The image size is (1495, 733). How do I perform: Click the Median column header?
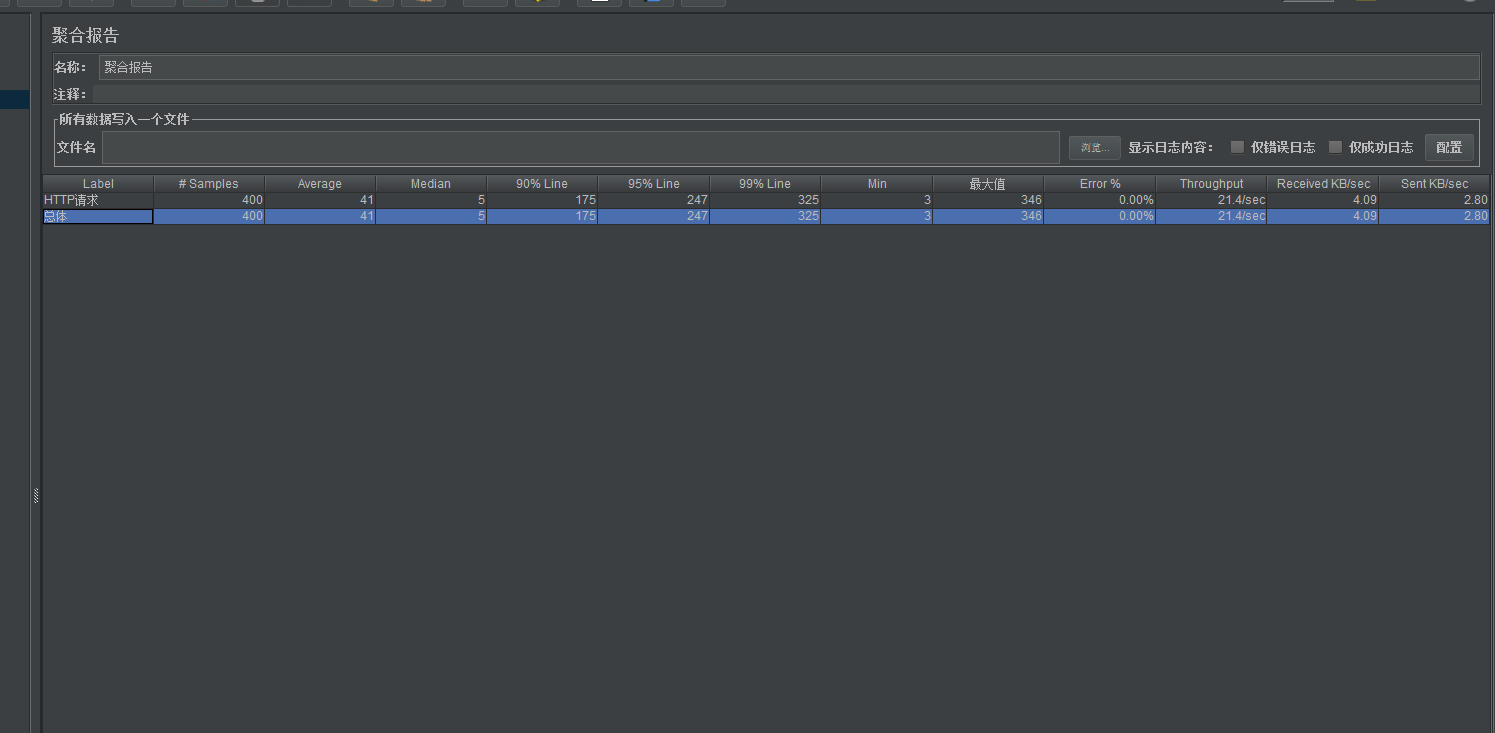tap(431, 184)
